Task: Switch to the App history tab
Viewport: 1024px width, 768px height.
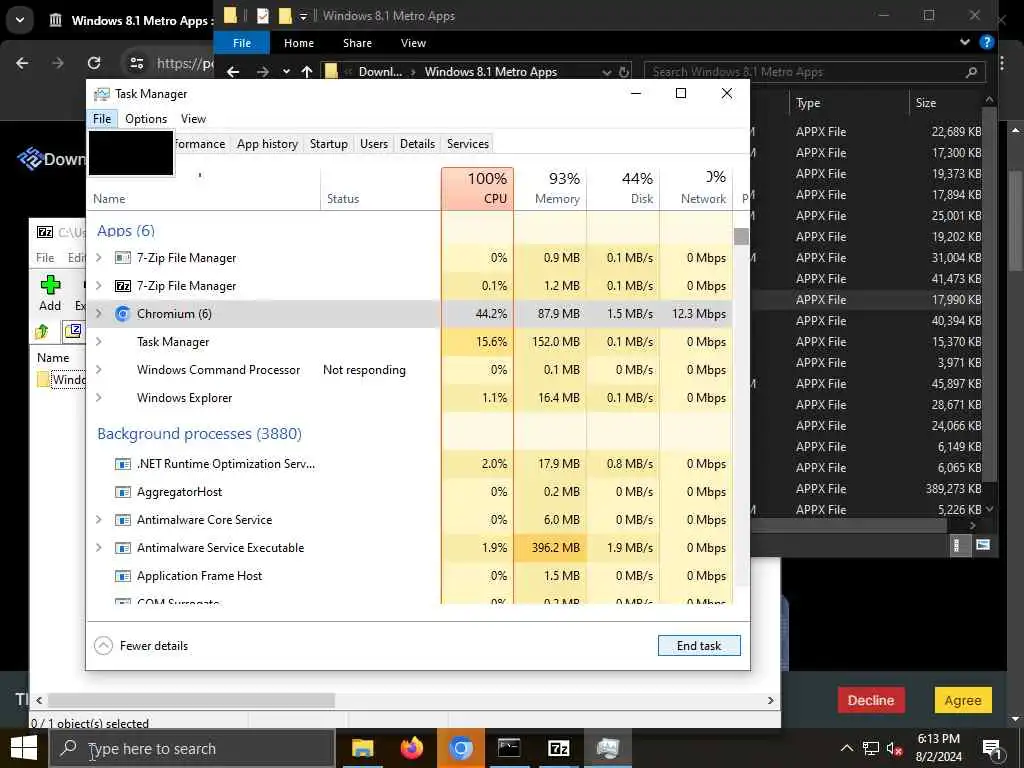Action: pyautogui.click(x=267, y=144)
